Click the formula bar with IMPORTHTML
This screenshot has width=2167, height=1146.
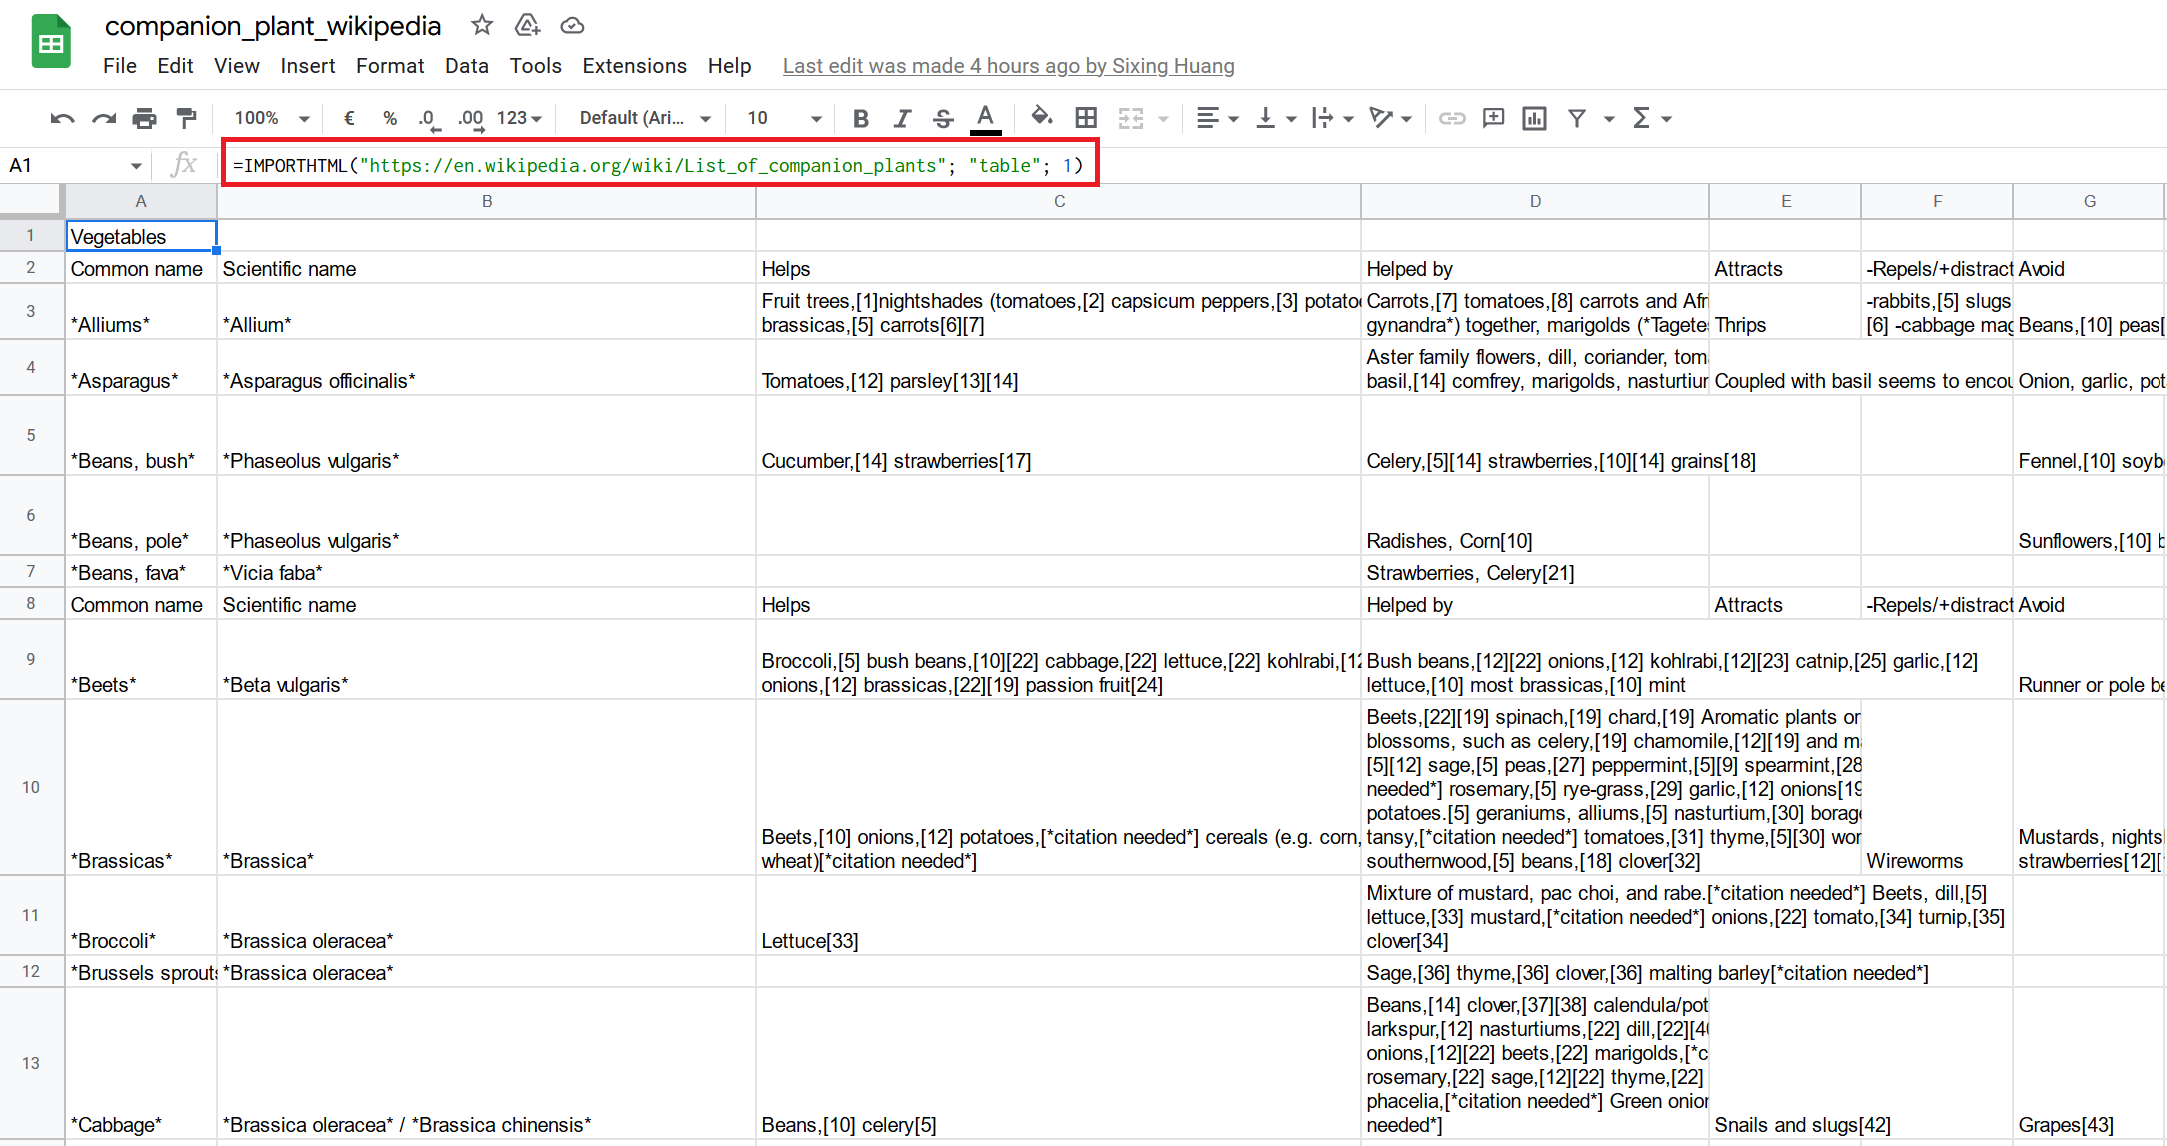point(658,165)
